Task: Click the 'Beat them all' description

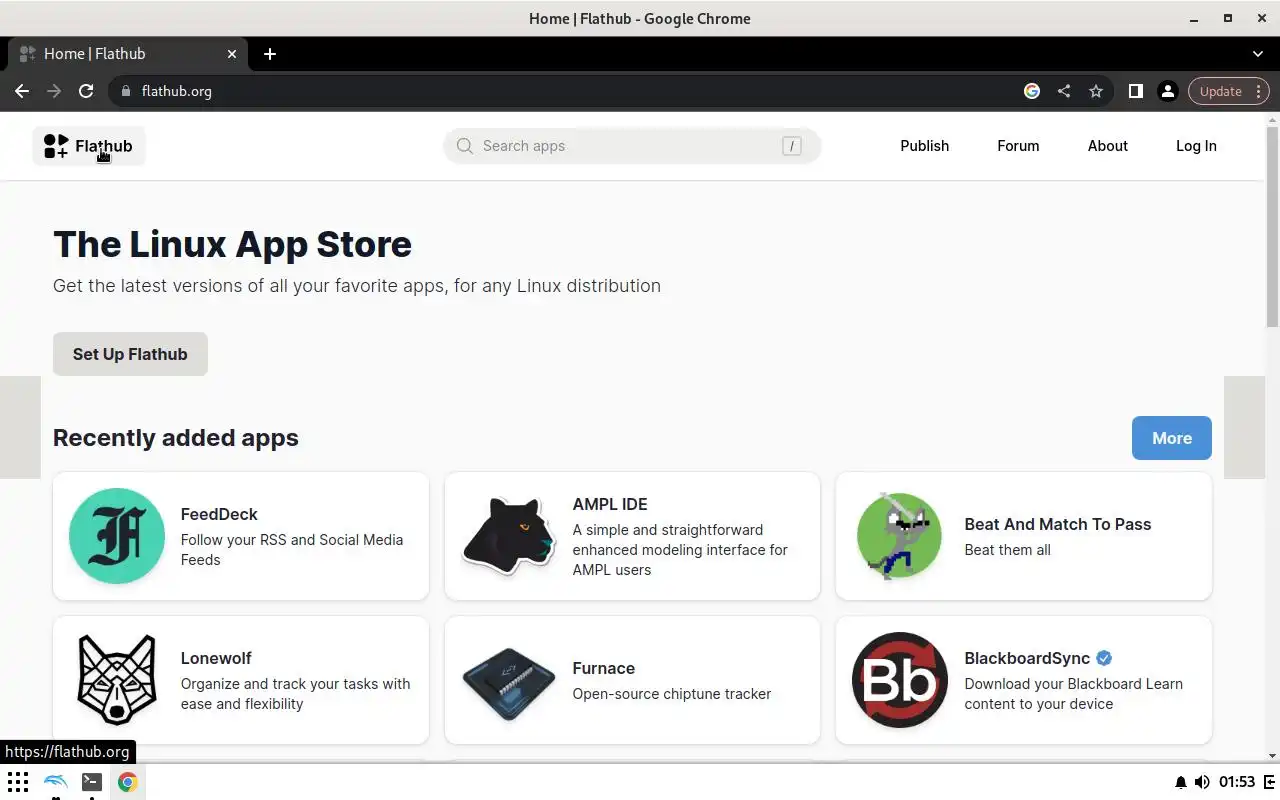Action: (1007, 550)
